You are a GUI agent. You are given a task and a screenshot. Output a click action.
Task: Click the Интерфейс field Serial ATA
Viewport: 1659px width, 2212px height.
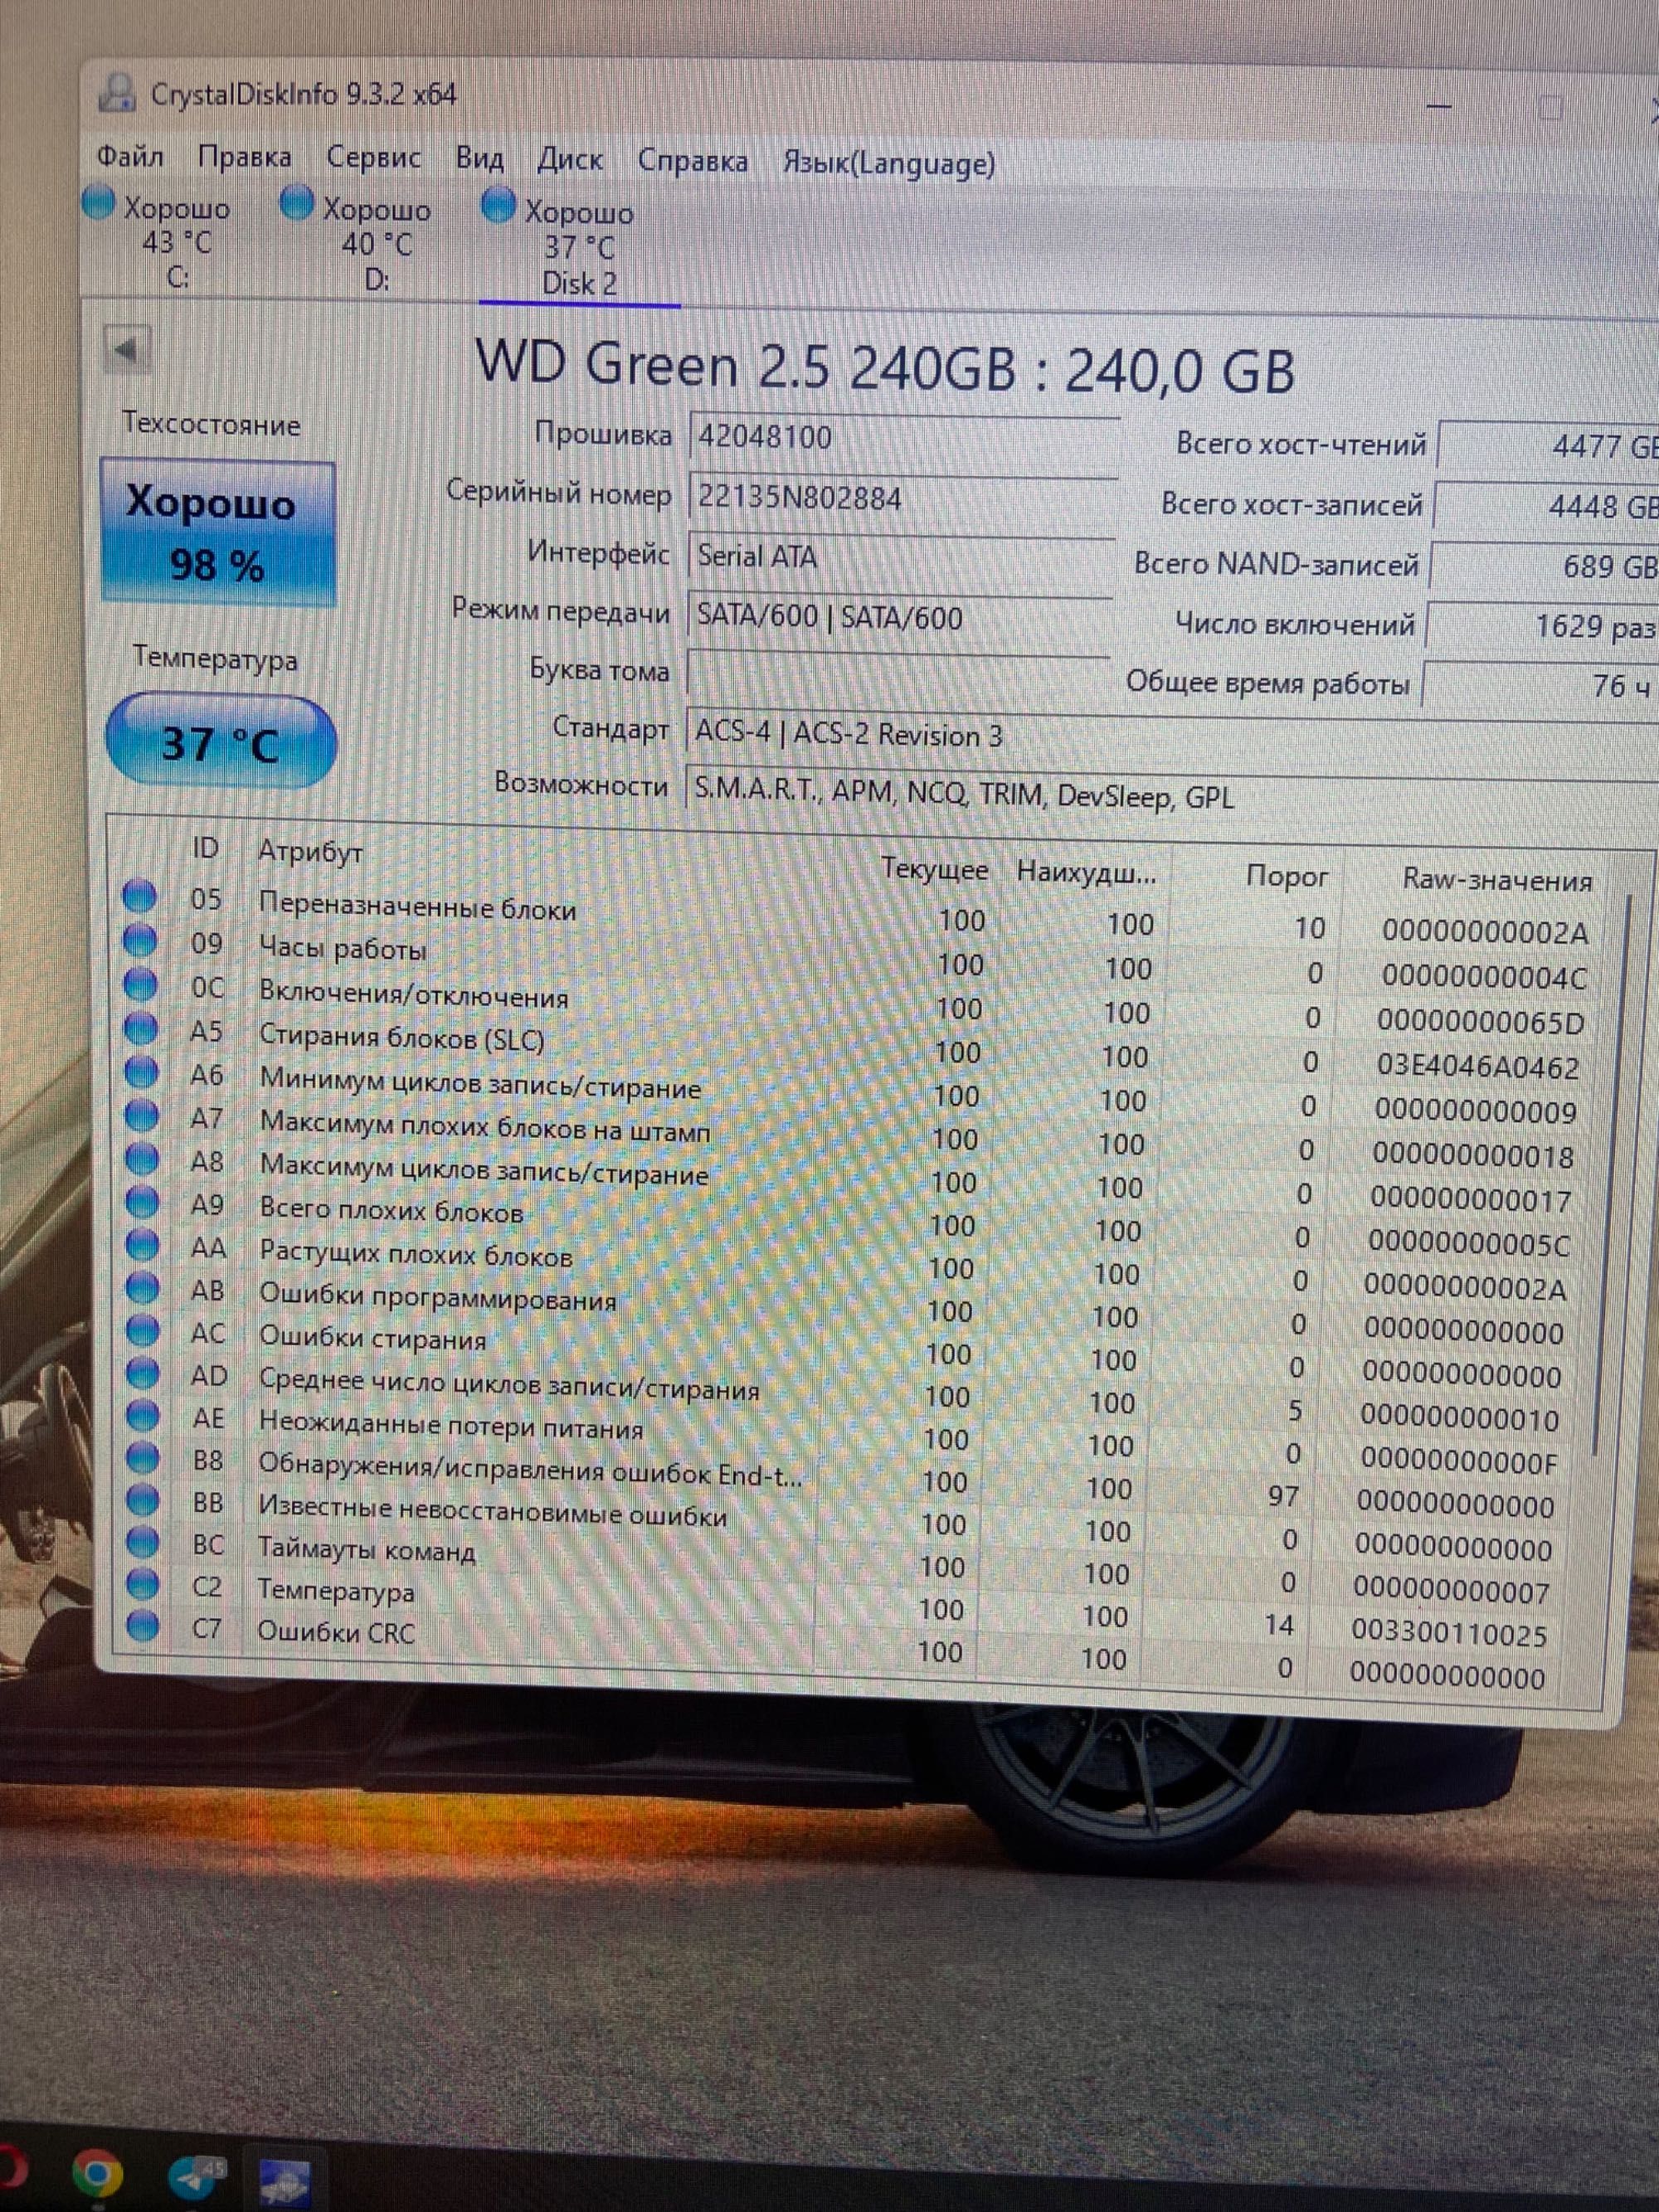(901, 557)
